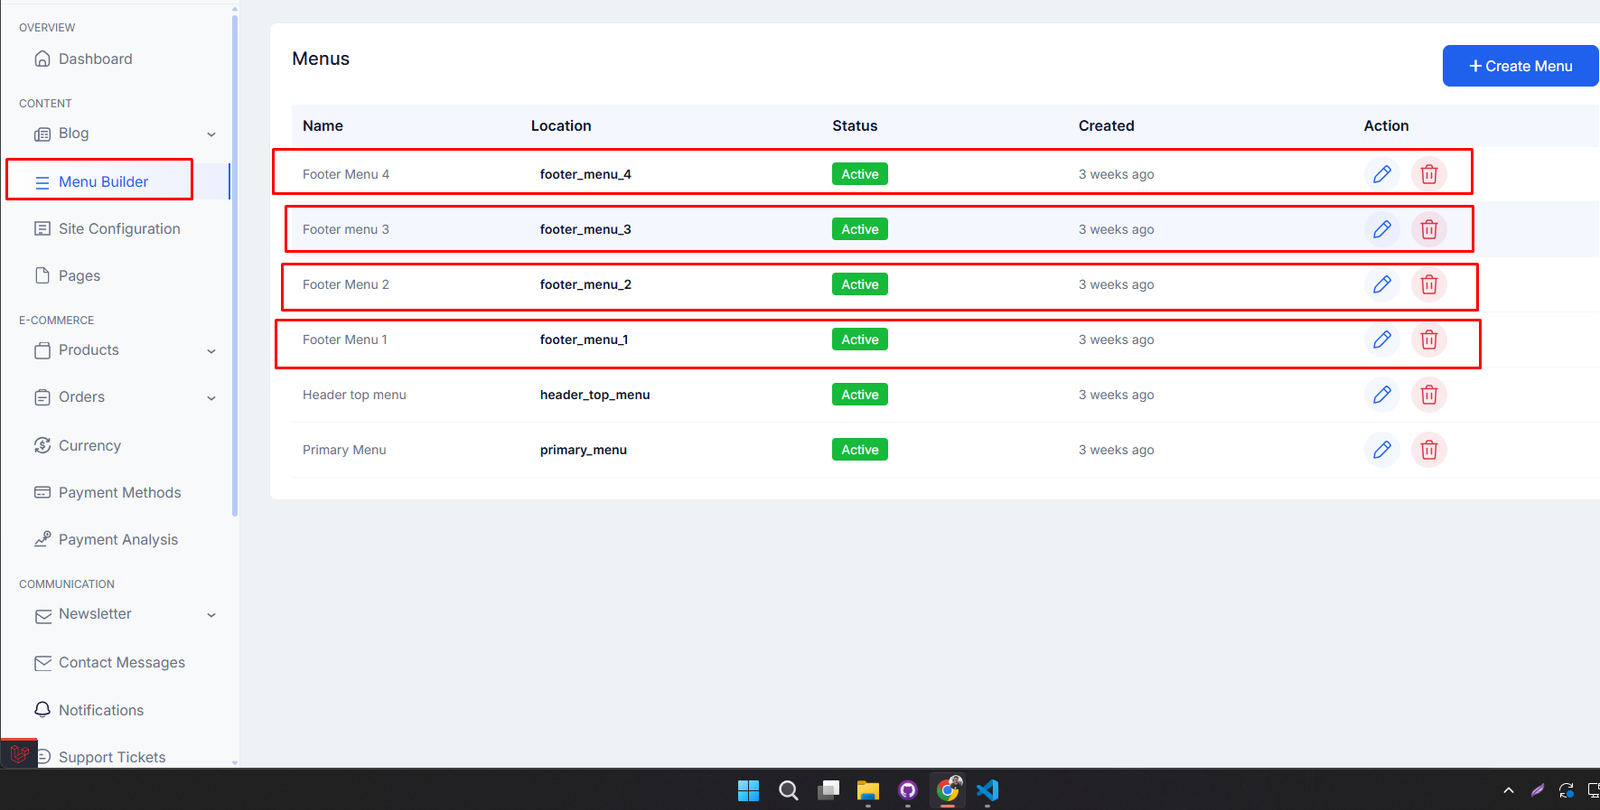The width and height of the screenshot is (1600, 810).
Task: Open File Explorer from taskbar
Action: tap(868, 790)
